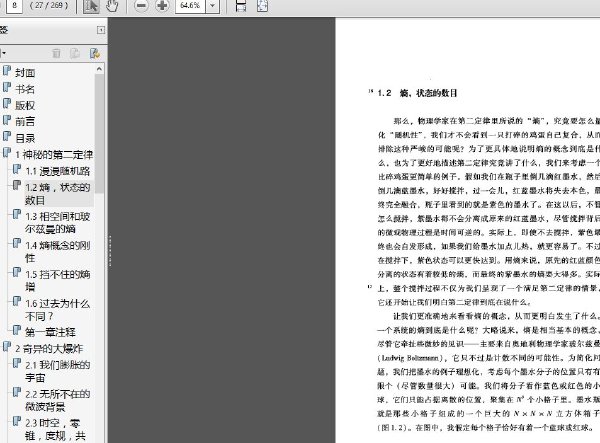
Task: Select the arrow Select tool
Action: click(x=91, y=6)
